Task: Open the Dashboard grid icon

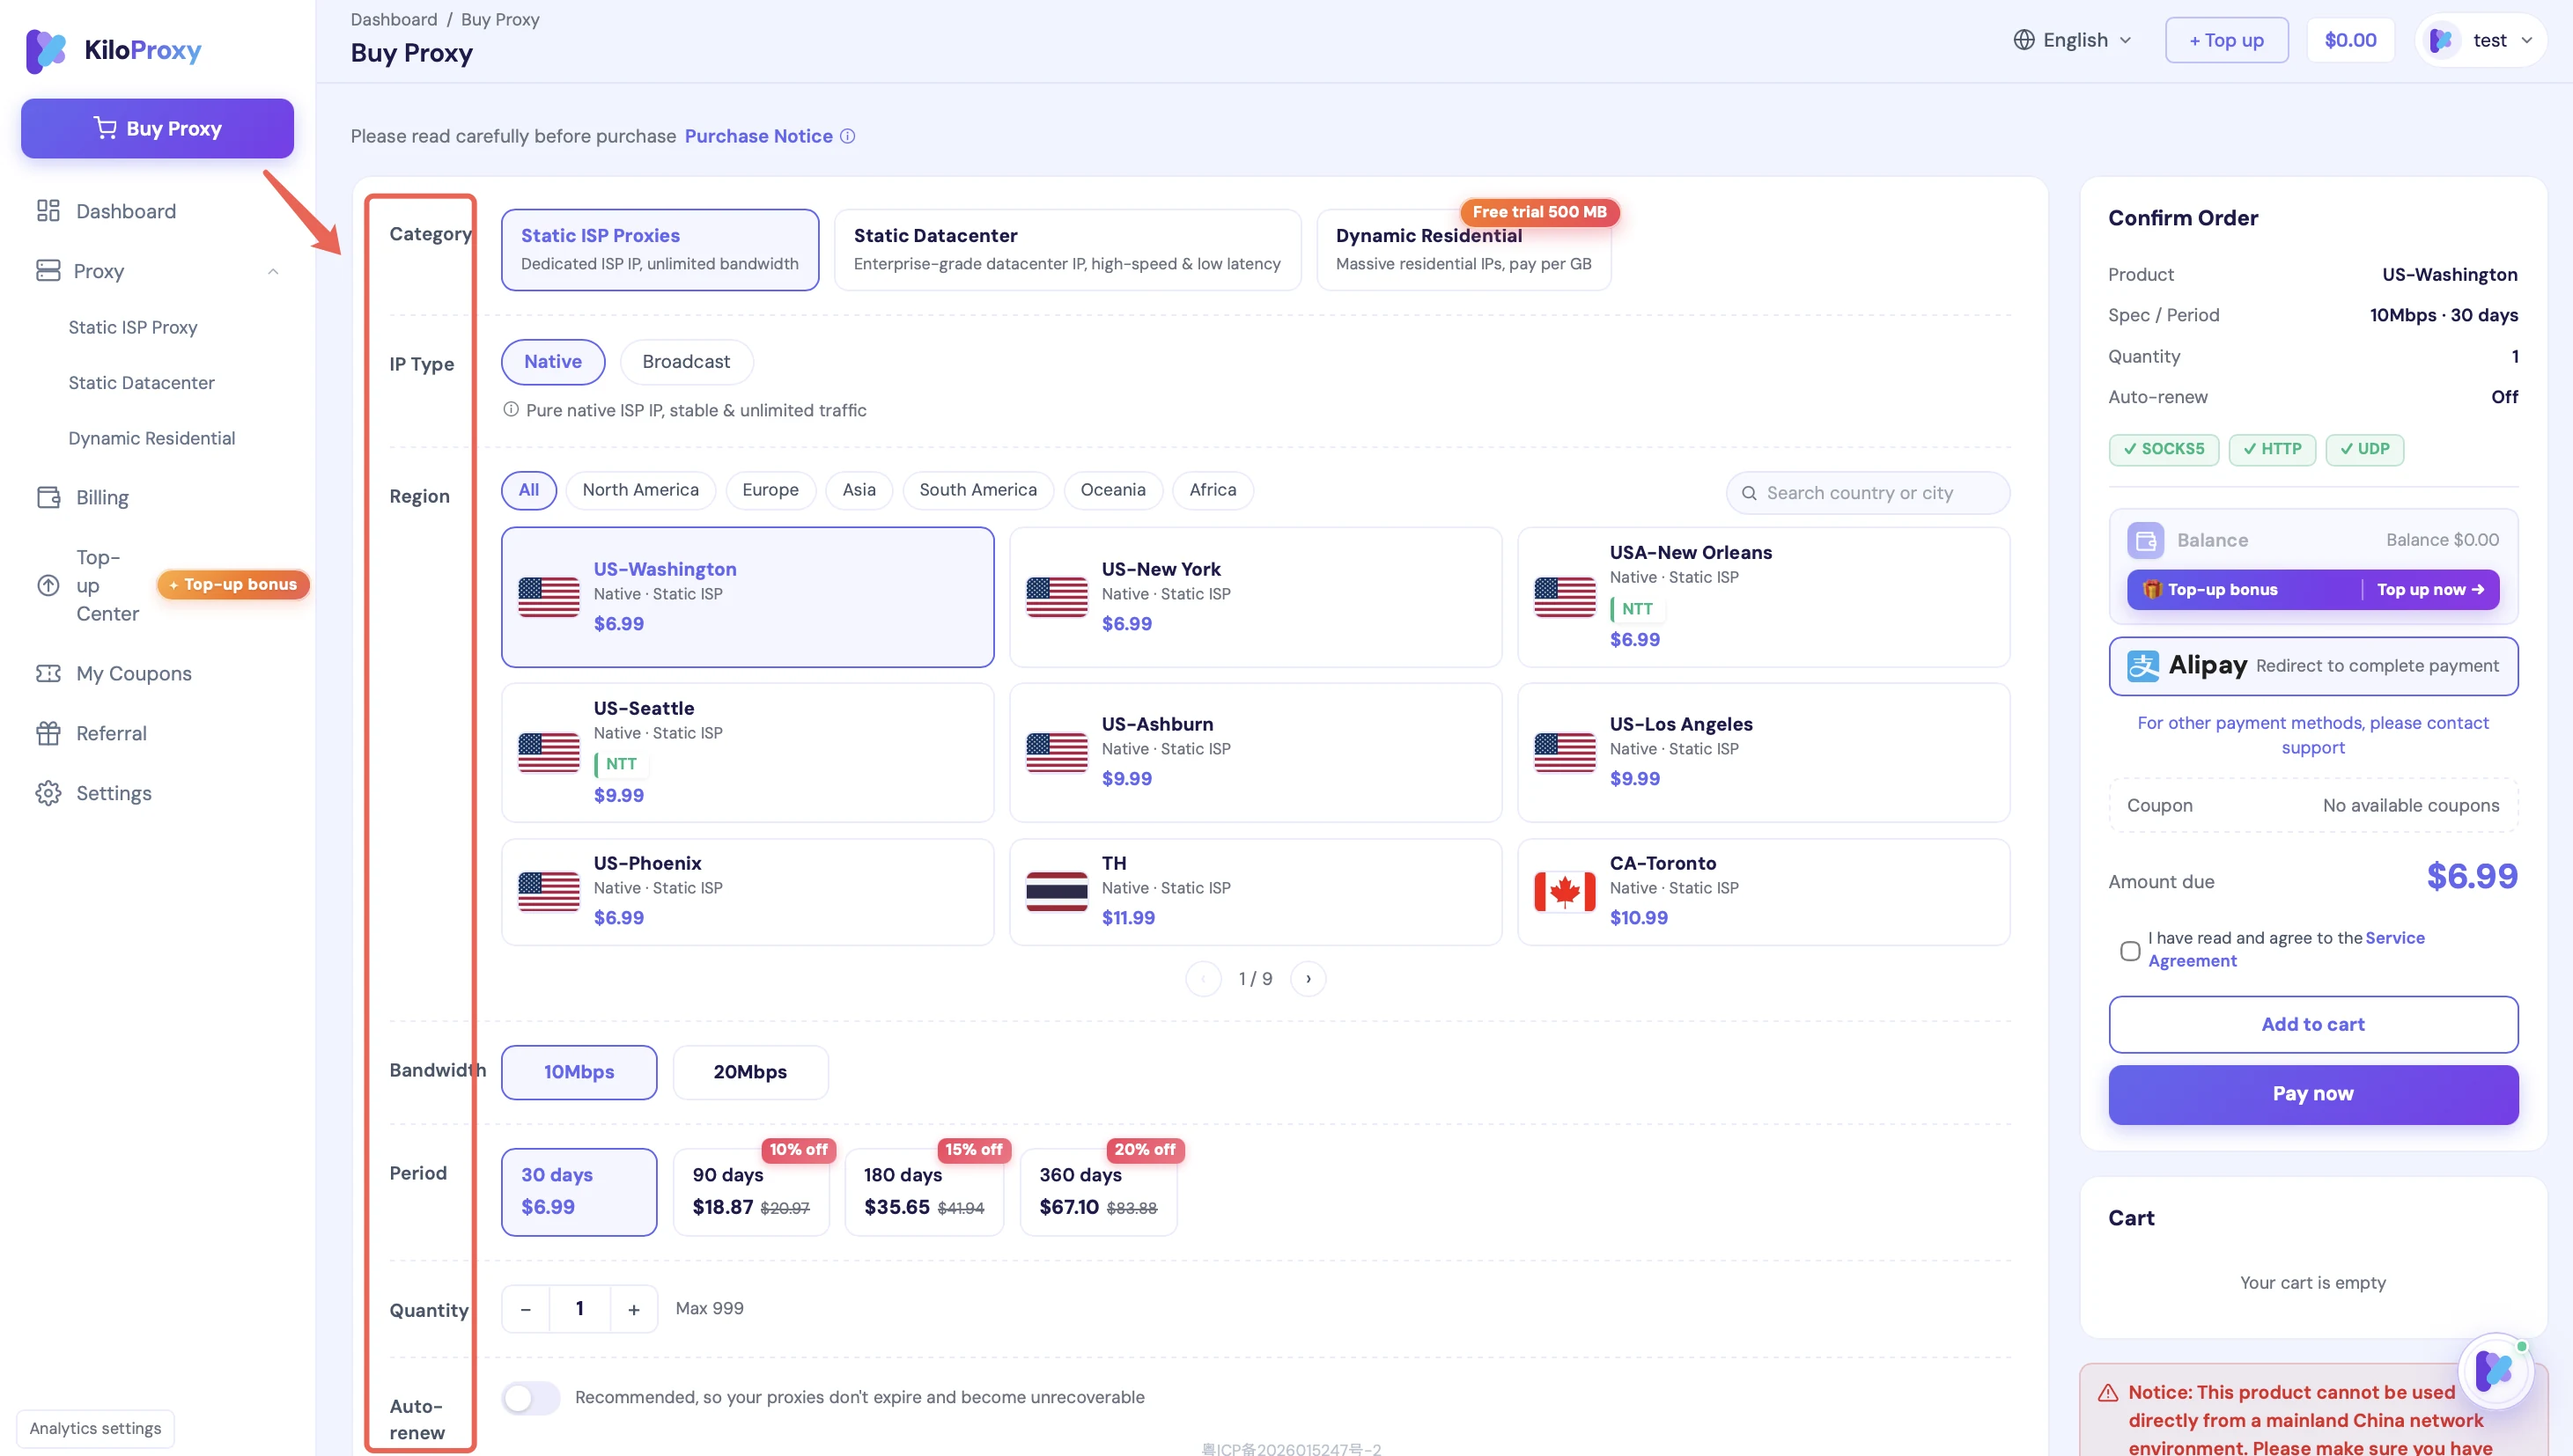Action: pyautogui.click(x=48, y=211)
